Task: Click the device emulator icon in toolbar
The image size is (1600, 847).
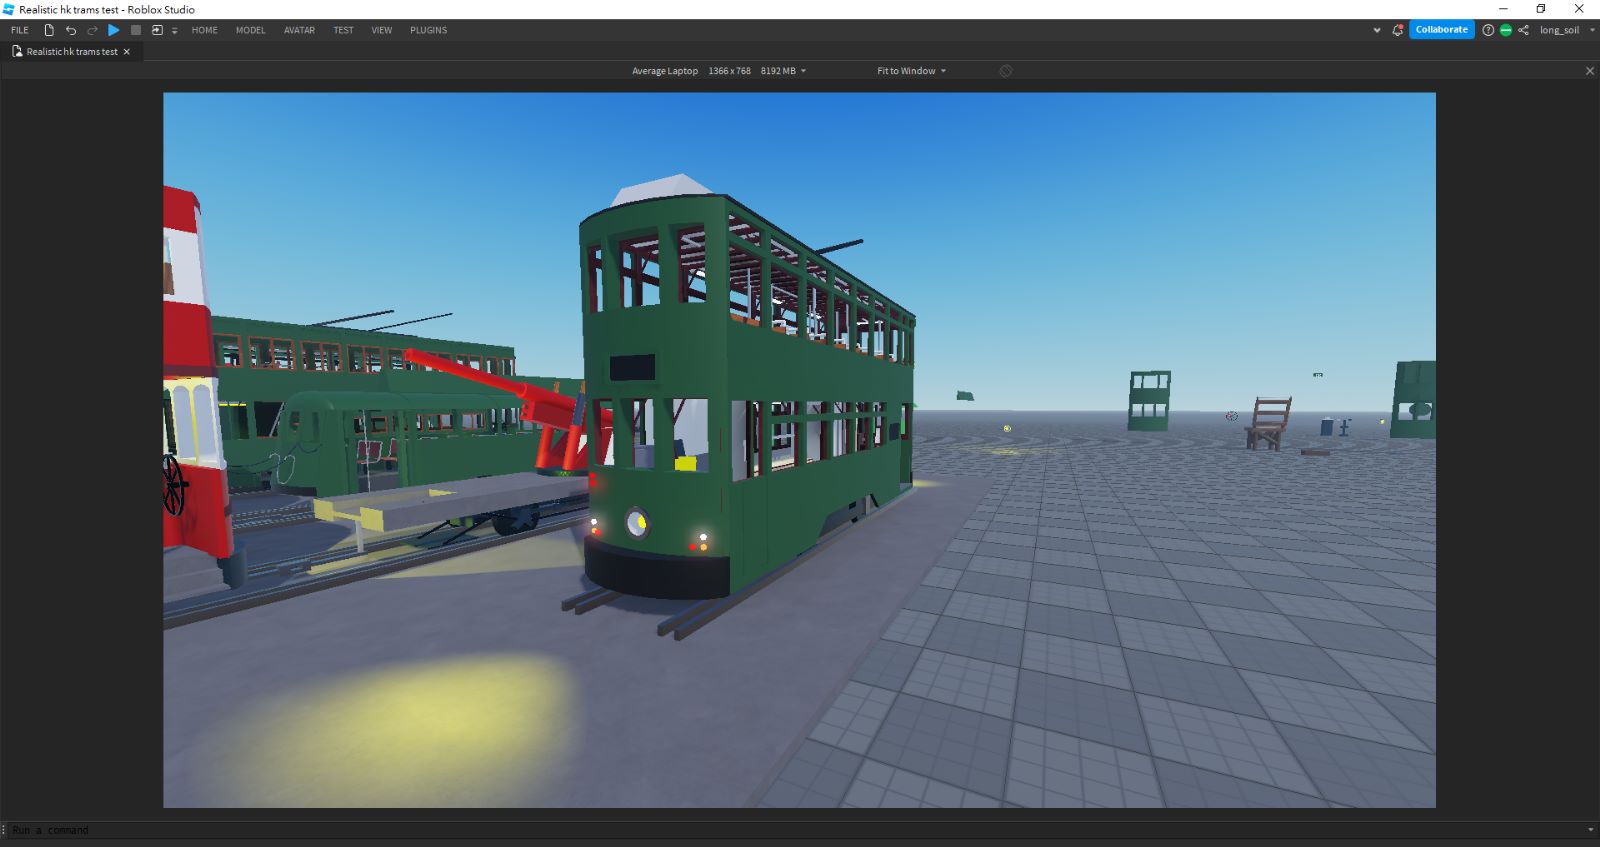Action: click(157, 30)
